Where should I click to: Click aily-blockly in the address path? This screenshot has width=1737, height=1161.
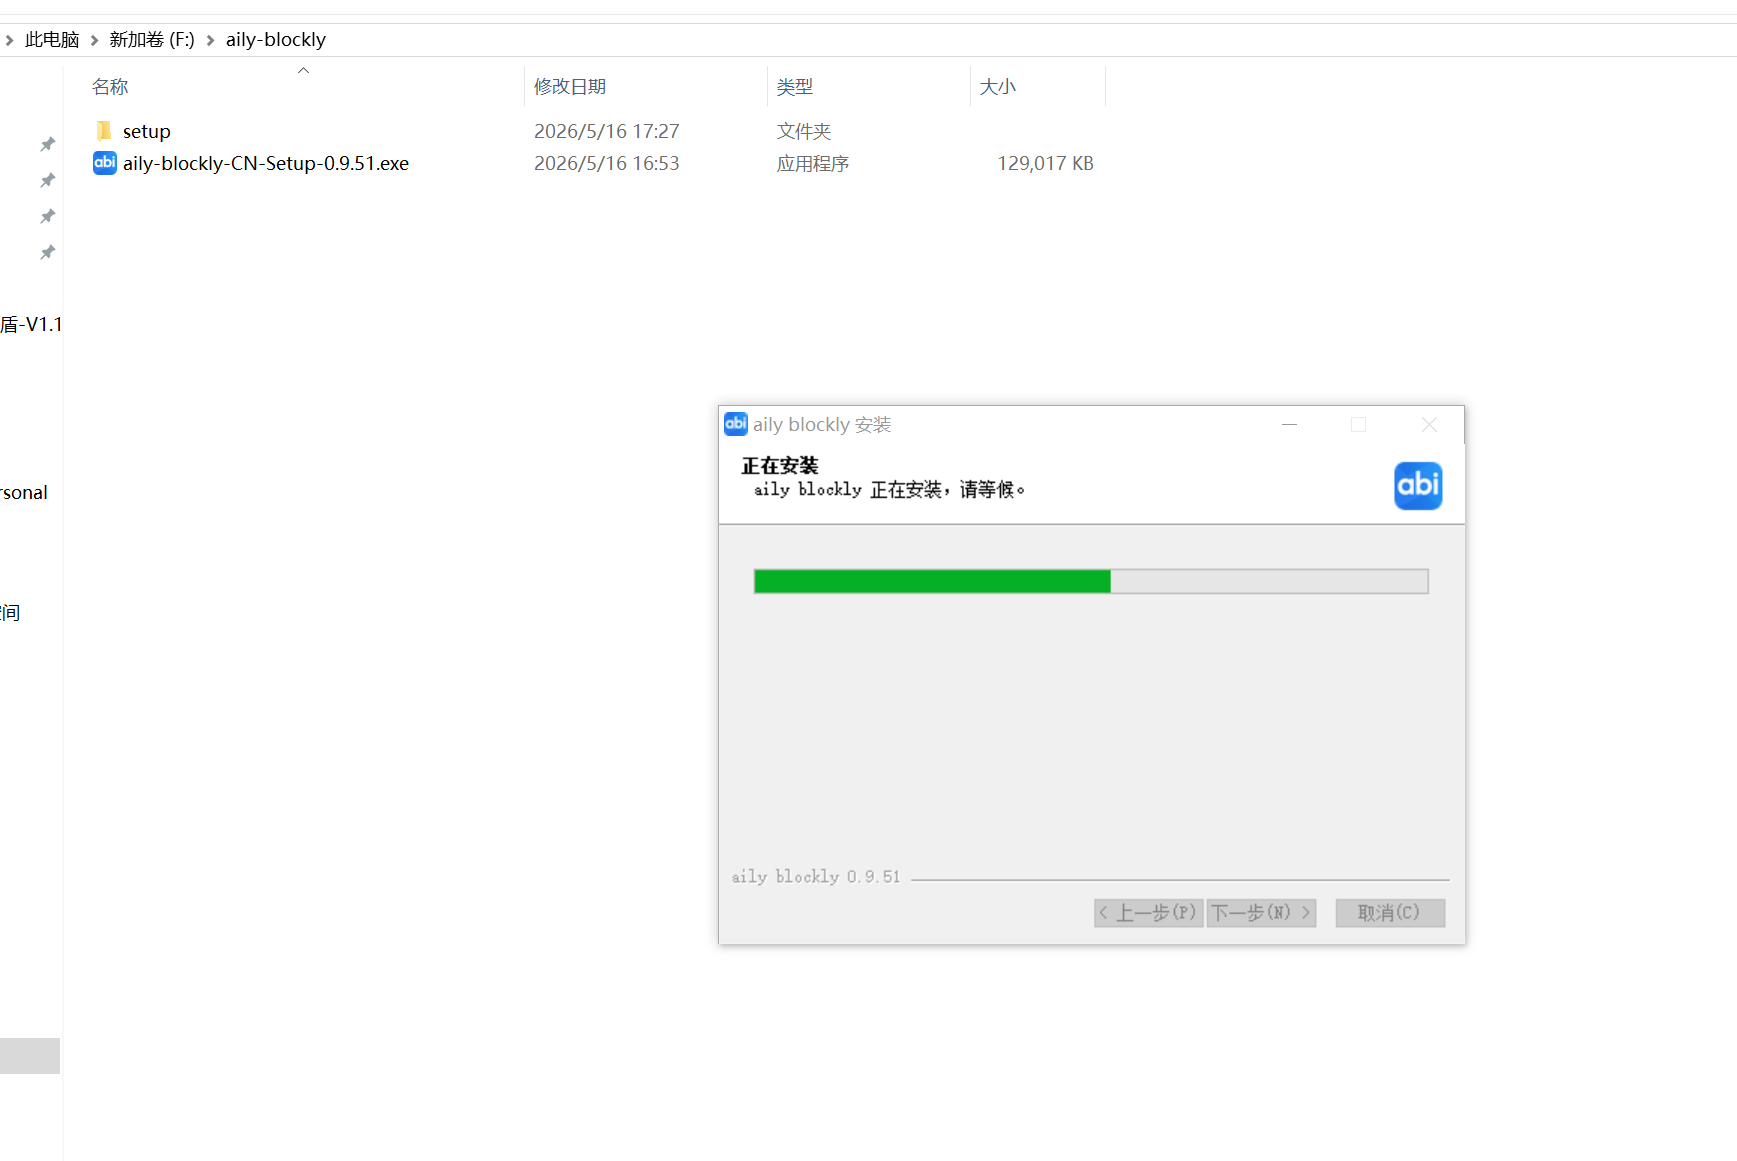pyautogui.click(x=276, y=40)
